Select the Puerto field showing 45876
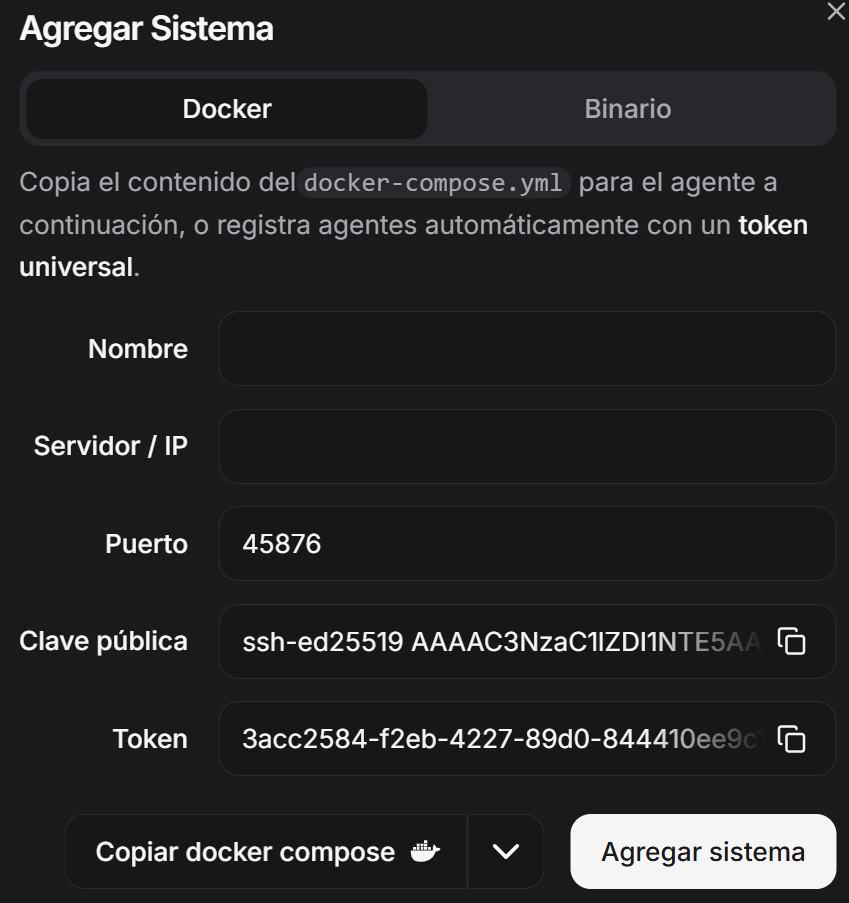This screenshot has width=849, height=903. tap(526, 544)
